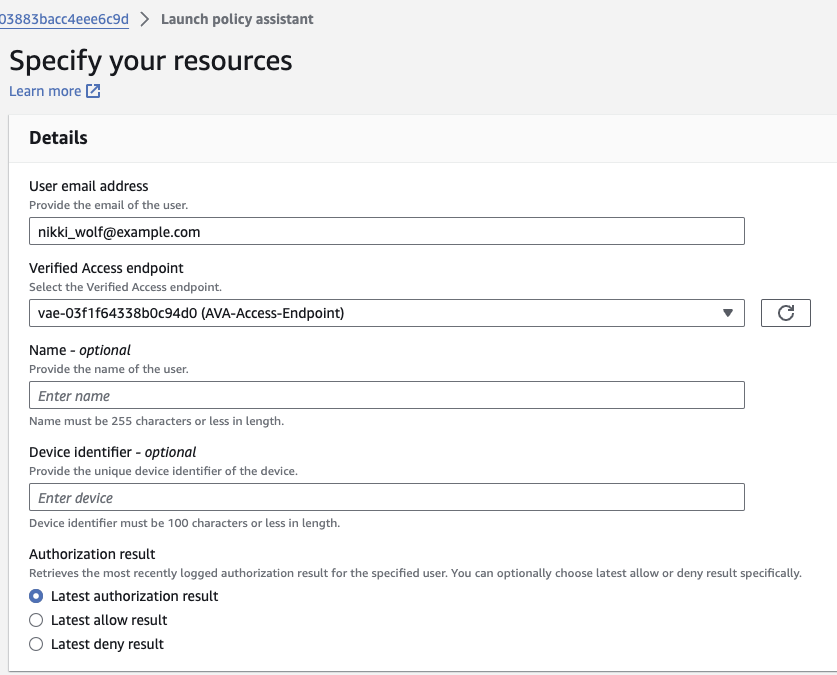
Task: Click the endpoint dropdown caret icon
Action: pos(728,312)
